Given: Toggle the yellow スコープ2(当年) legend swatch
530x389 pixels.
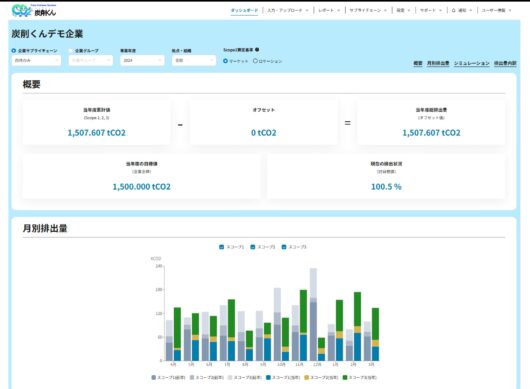Looking at the screenshot, I should 307,378.
